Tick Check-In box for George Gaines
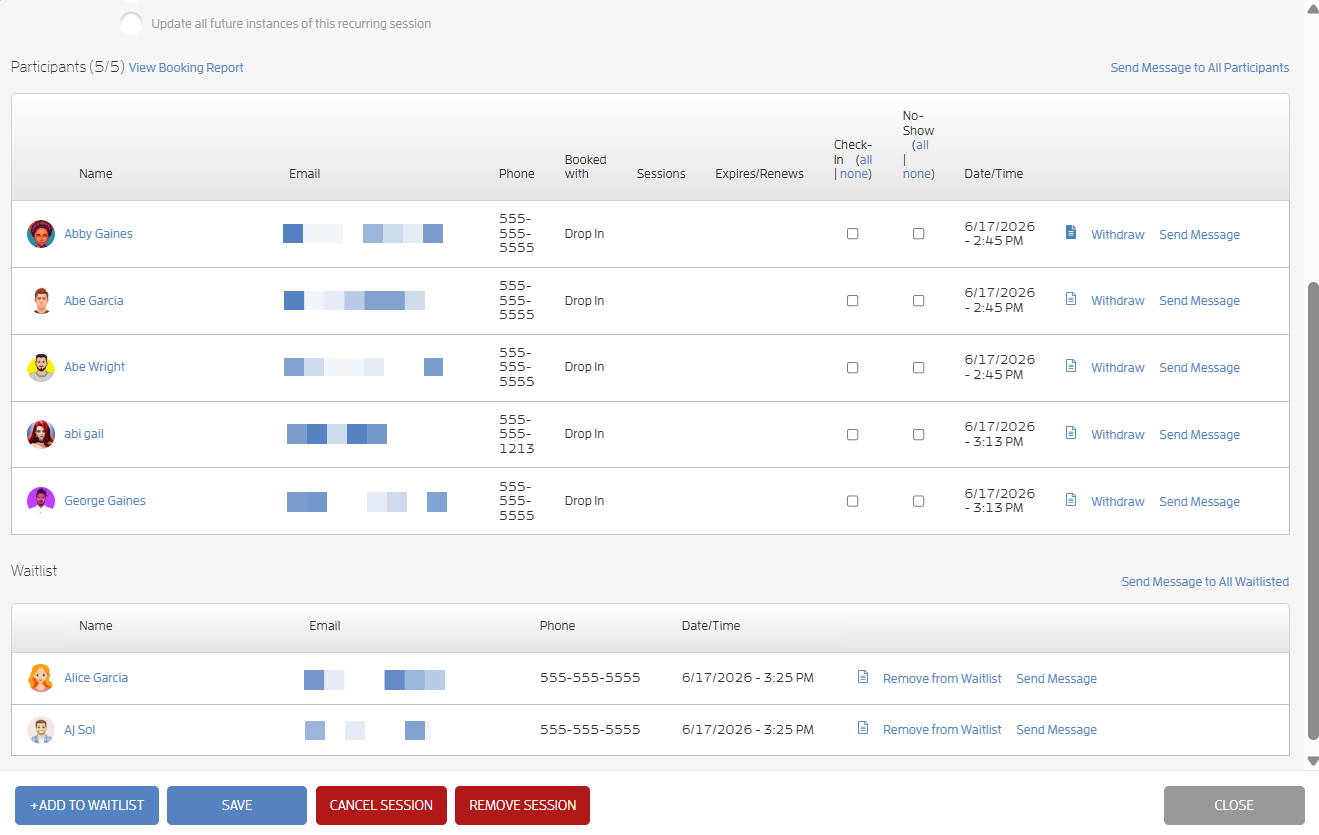Screen dimensions: 1319x835 coord(852,501)
